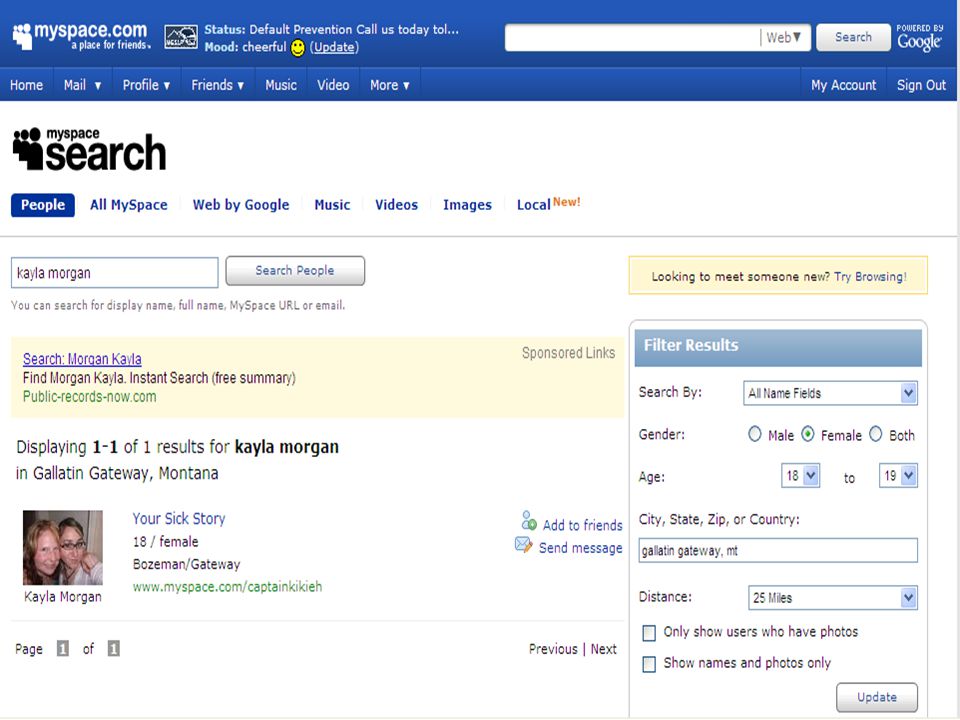
Task: Click the profile picture icon next to Status
Action: click(x=181, y=37)
